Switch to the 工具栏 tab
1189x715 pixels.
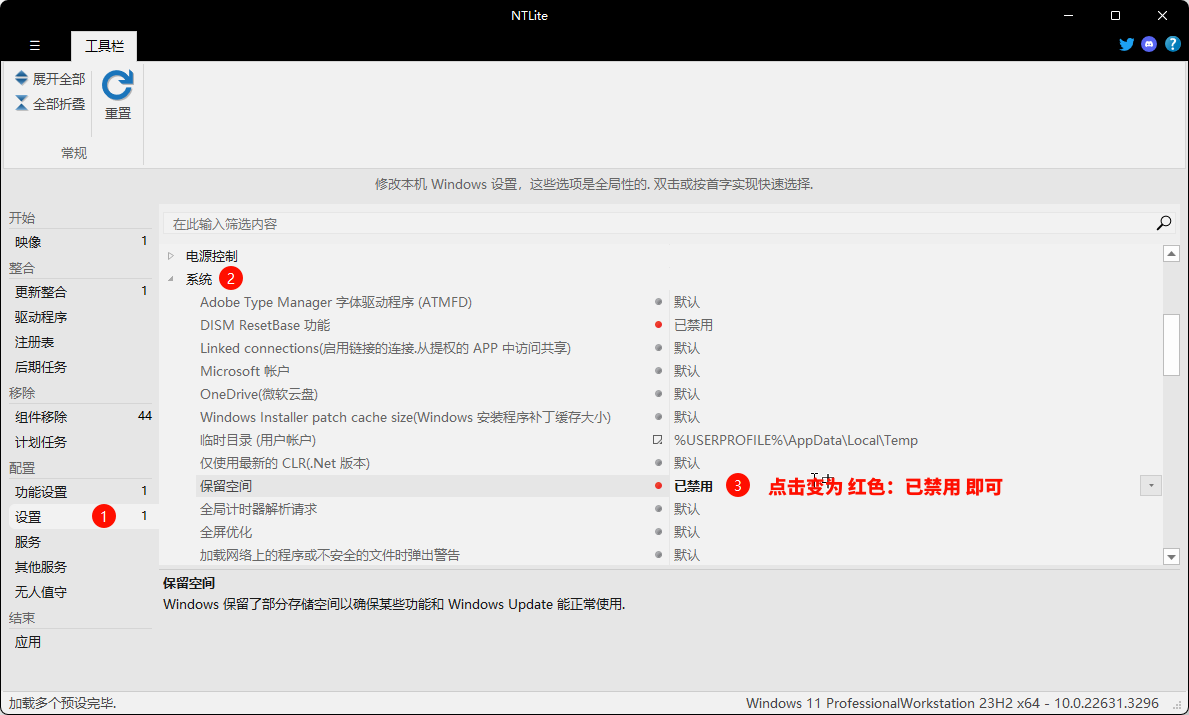tap(104, 46)
